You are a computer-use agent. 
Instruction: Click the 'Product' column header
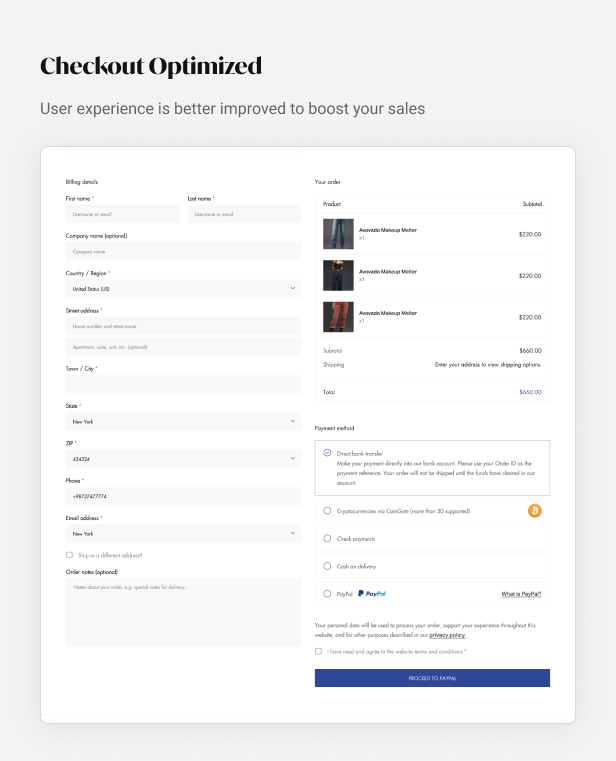coord(332,204)
